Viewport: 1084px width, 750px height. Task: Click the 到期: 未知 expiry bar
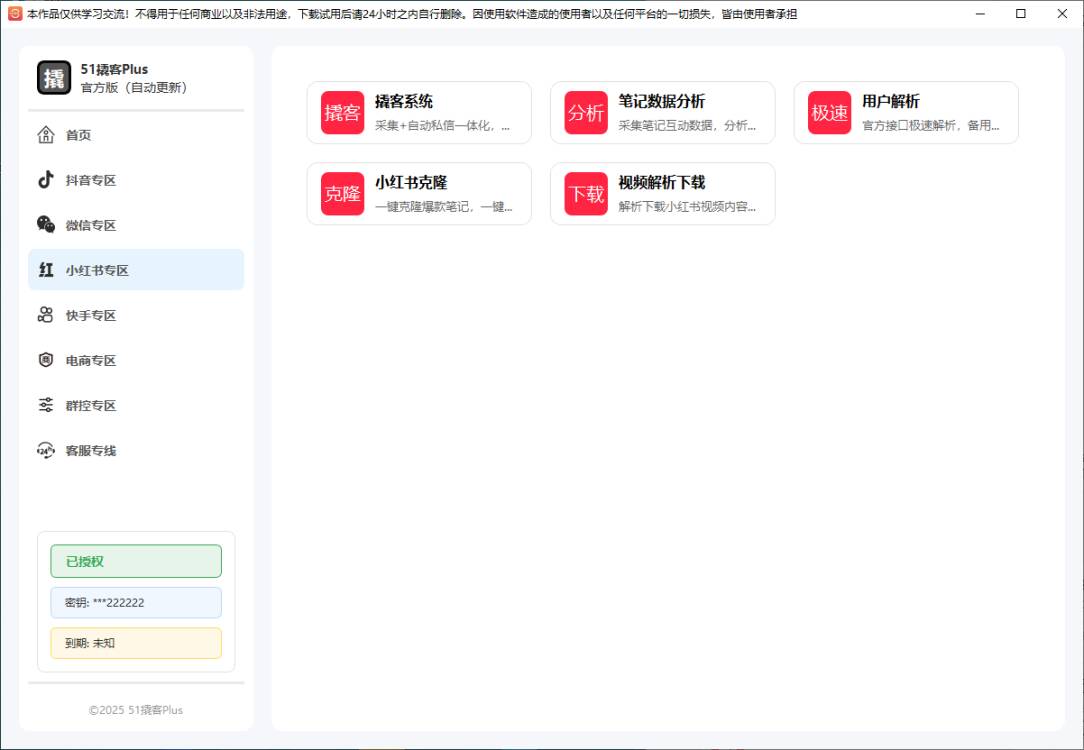[x=136, y=643]
